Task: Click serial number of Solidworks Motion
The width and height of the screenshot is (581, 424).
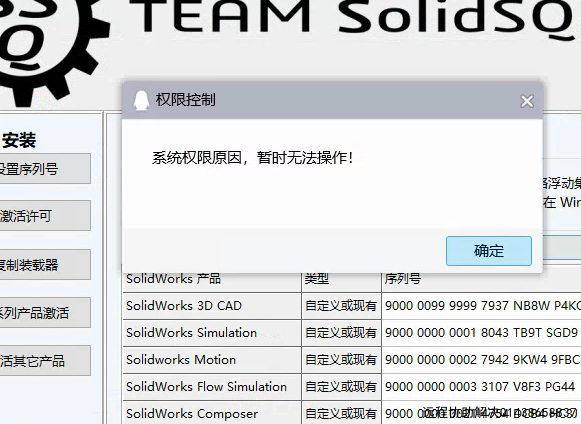Action: [481, 360]
